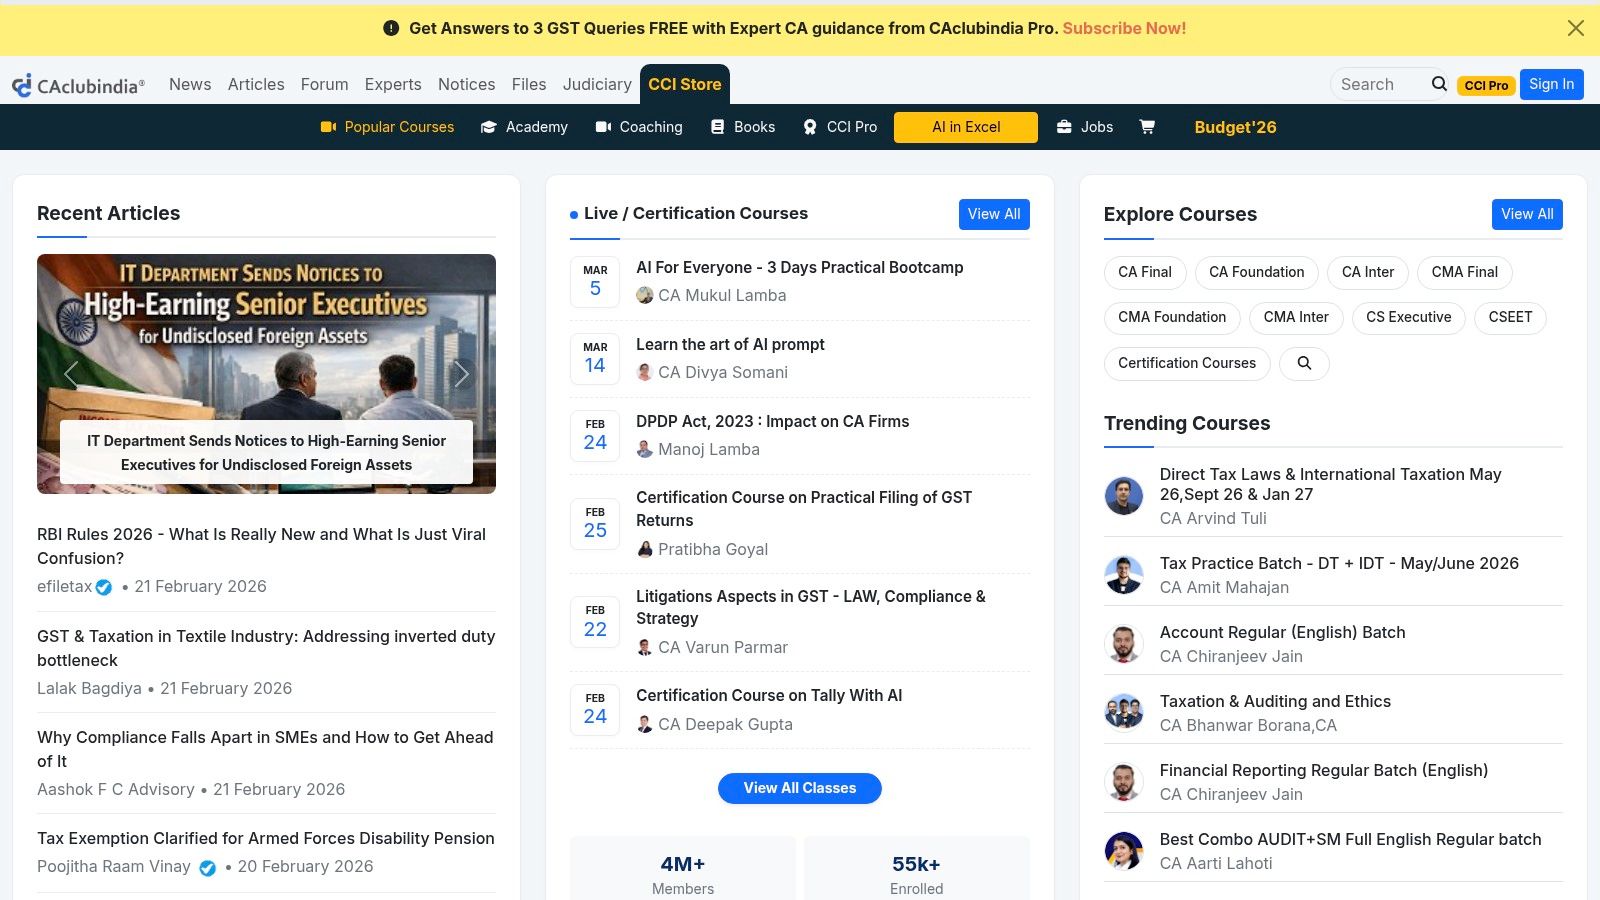
Task: Click View All Classes button
Action: click(x=800, y=788)
